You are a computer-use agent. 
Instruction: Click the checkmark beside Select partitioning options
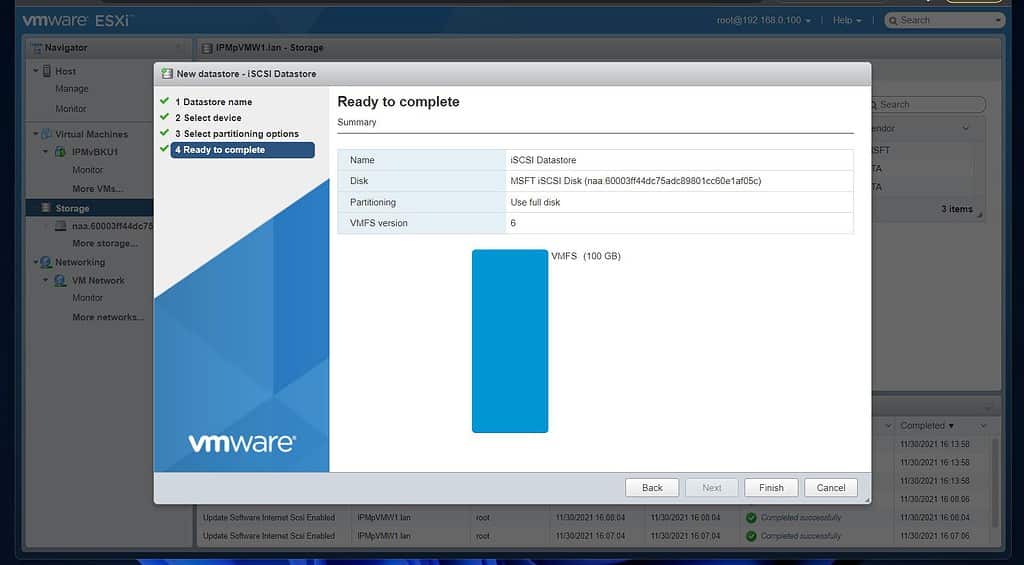[x=165, y=133]
